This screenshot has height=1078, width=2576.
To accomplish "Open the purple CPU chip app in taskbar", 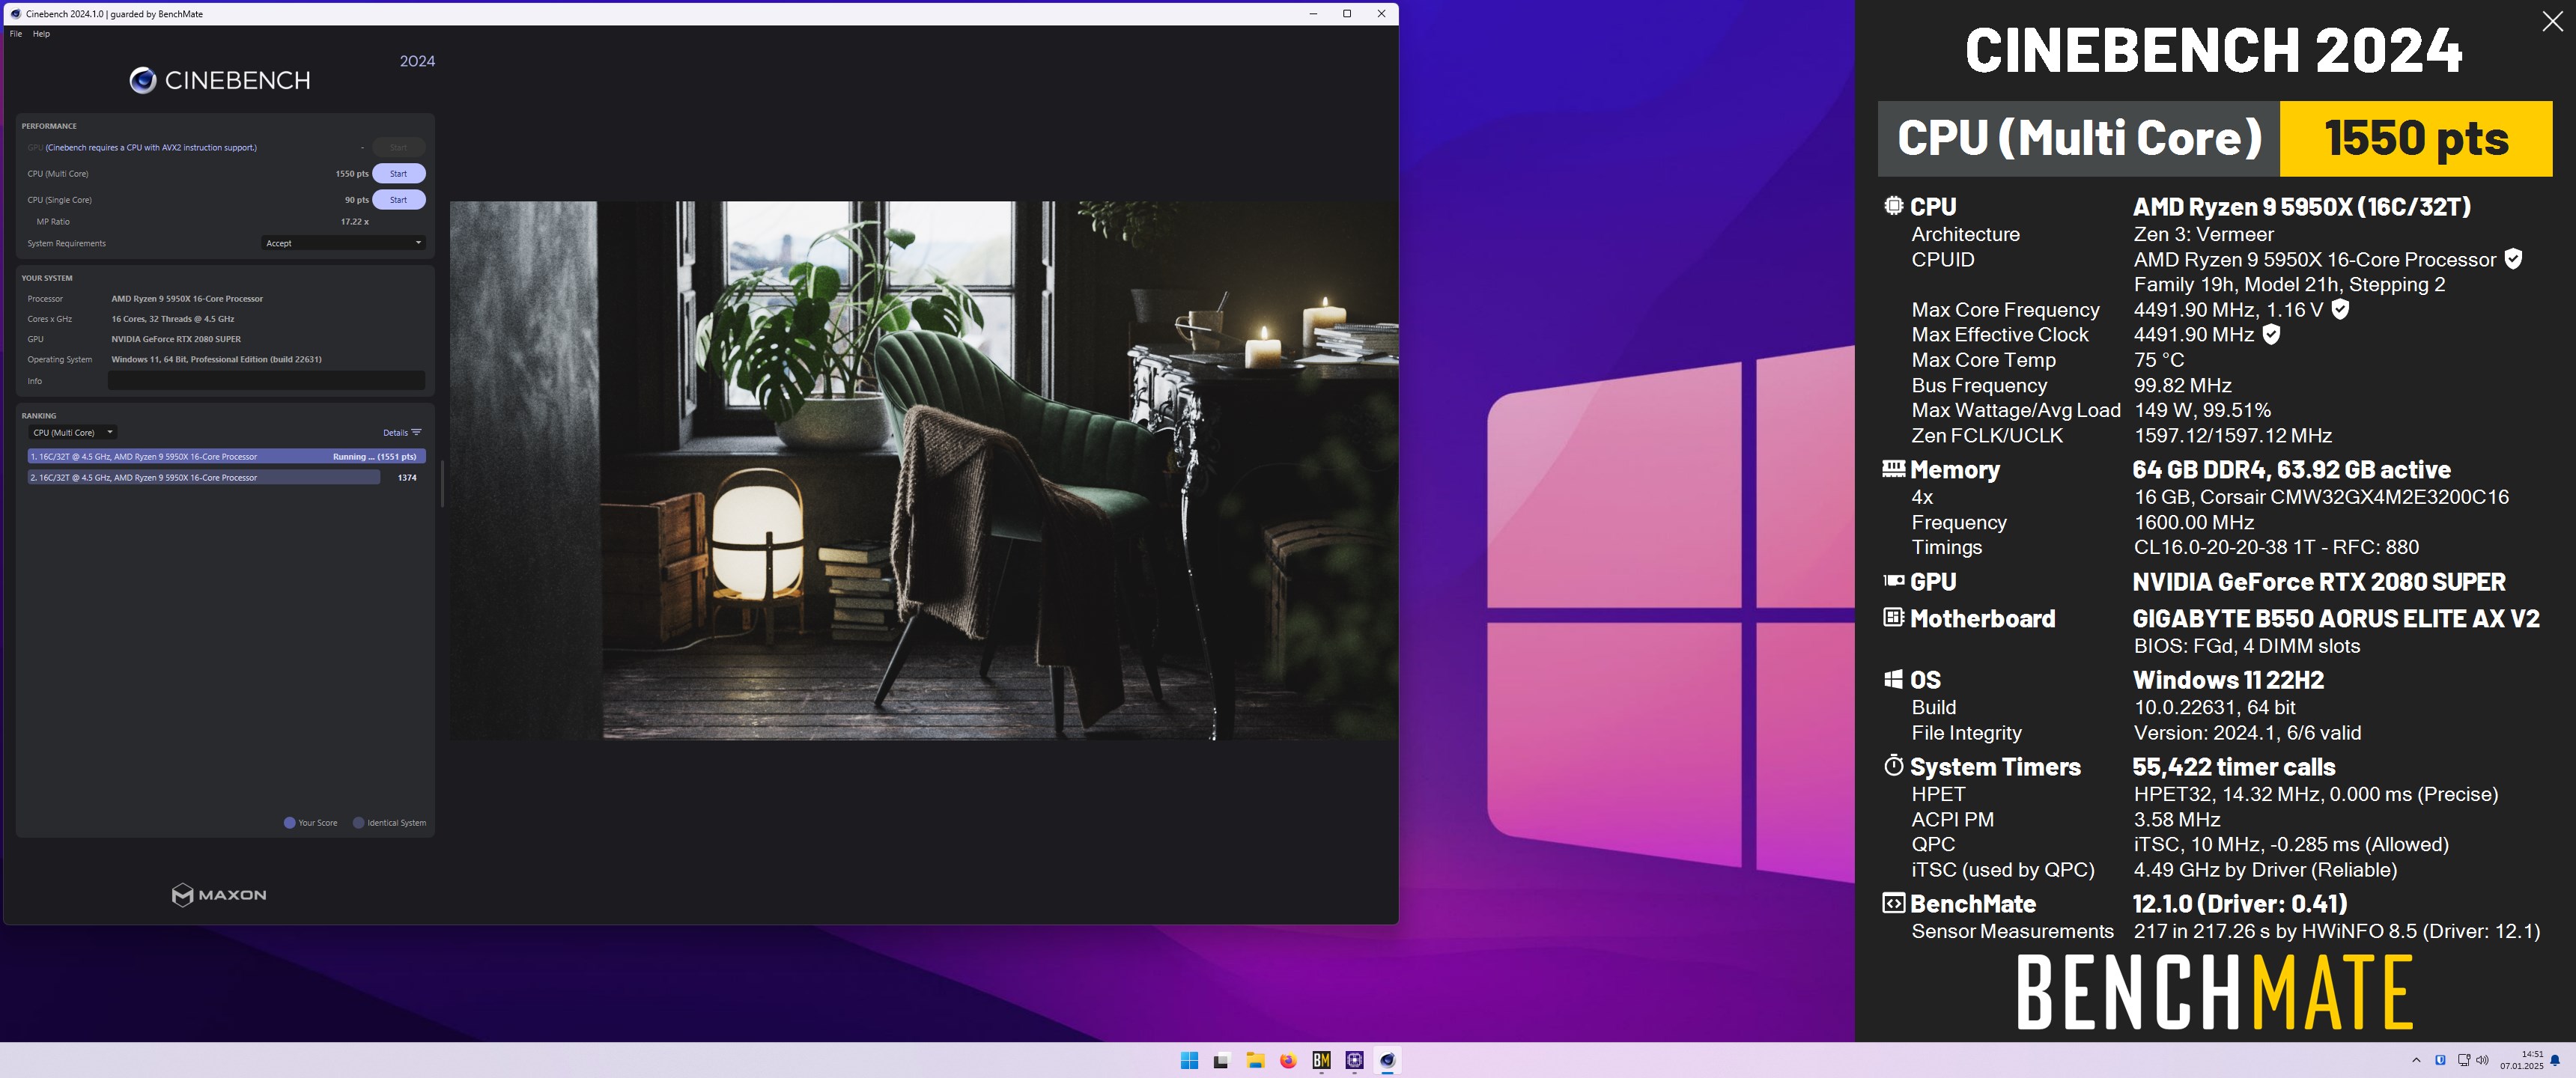I will [1354, 1061].
